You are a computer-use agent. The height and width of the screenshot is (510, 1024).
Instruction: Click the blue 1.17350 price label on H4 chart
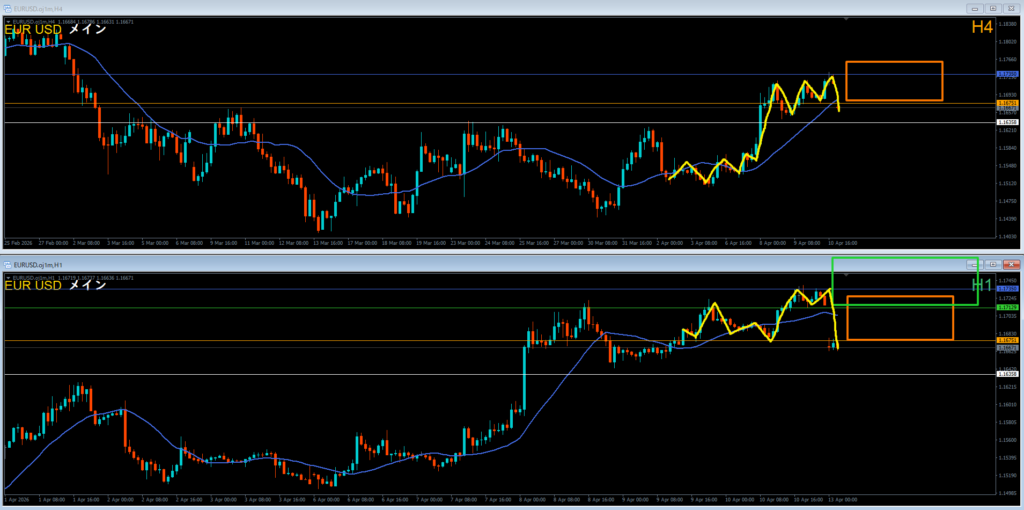1007,75
